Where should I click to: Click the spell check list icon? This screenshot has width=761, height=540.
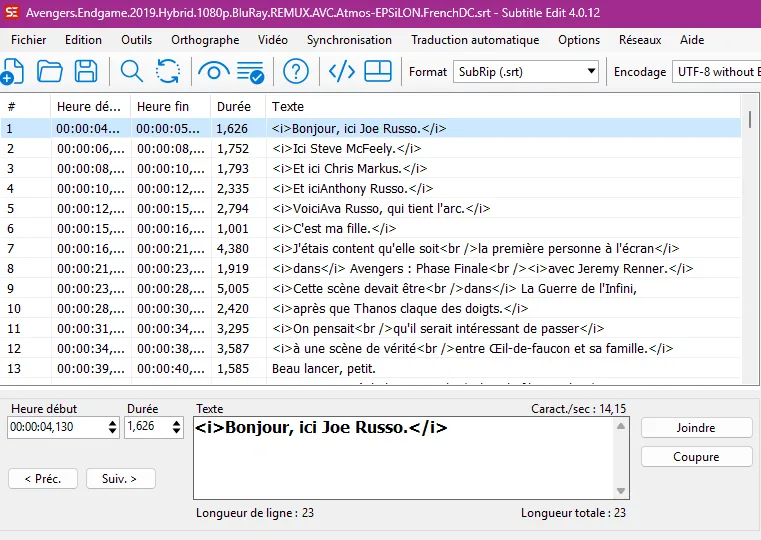pos(250,72)
